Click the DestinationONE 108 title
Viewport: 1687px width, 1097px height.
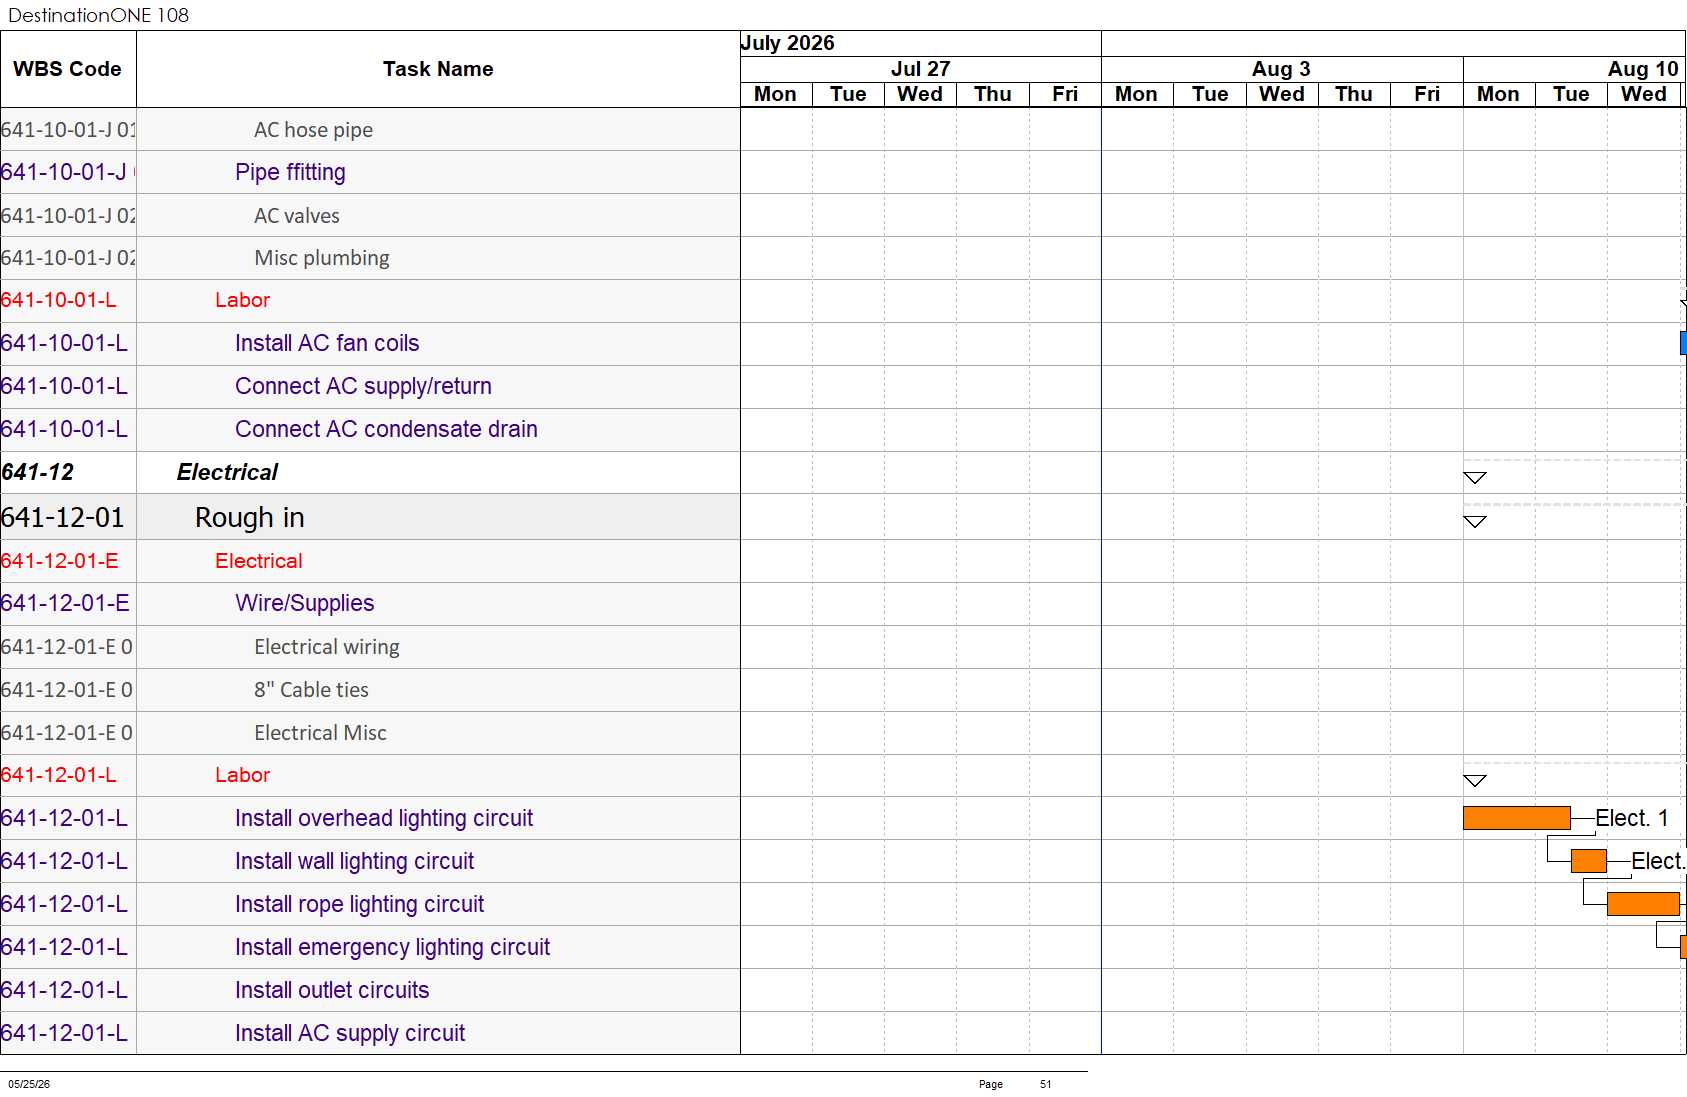click(98, 15)
